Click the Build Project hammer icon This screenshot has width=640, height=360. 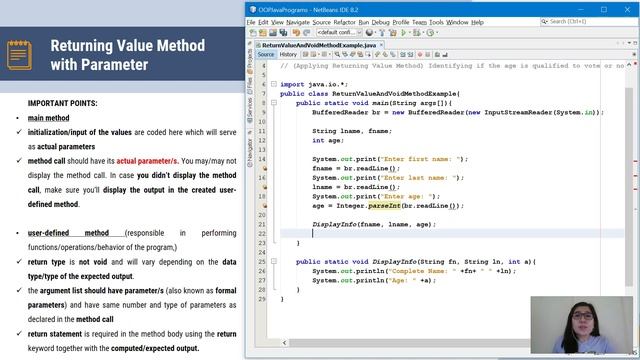click(382, 33)
